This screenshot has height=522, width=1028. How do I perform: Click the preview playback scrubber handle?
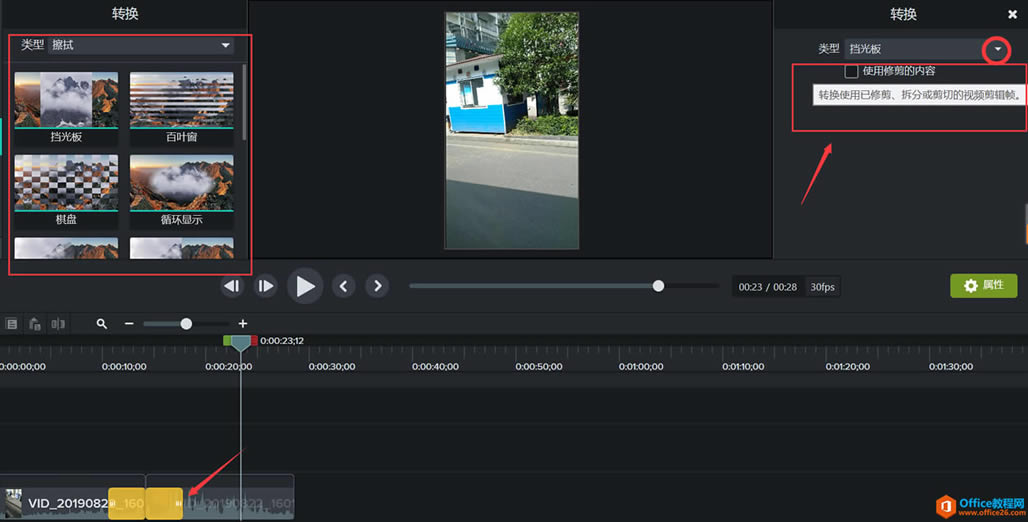658,286
